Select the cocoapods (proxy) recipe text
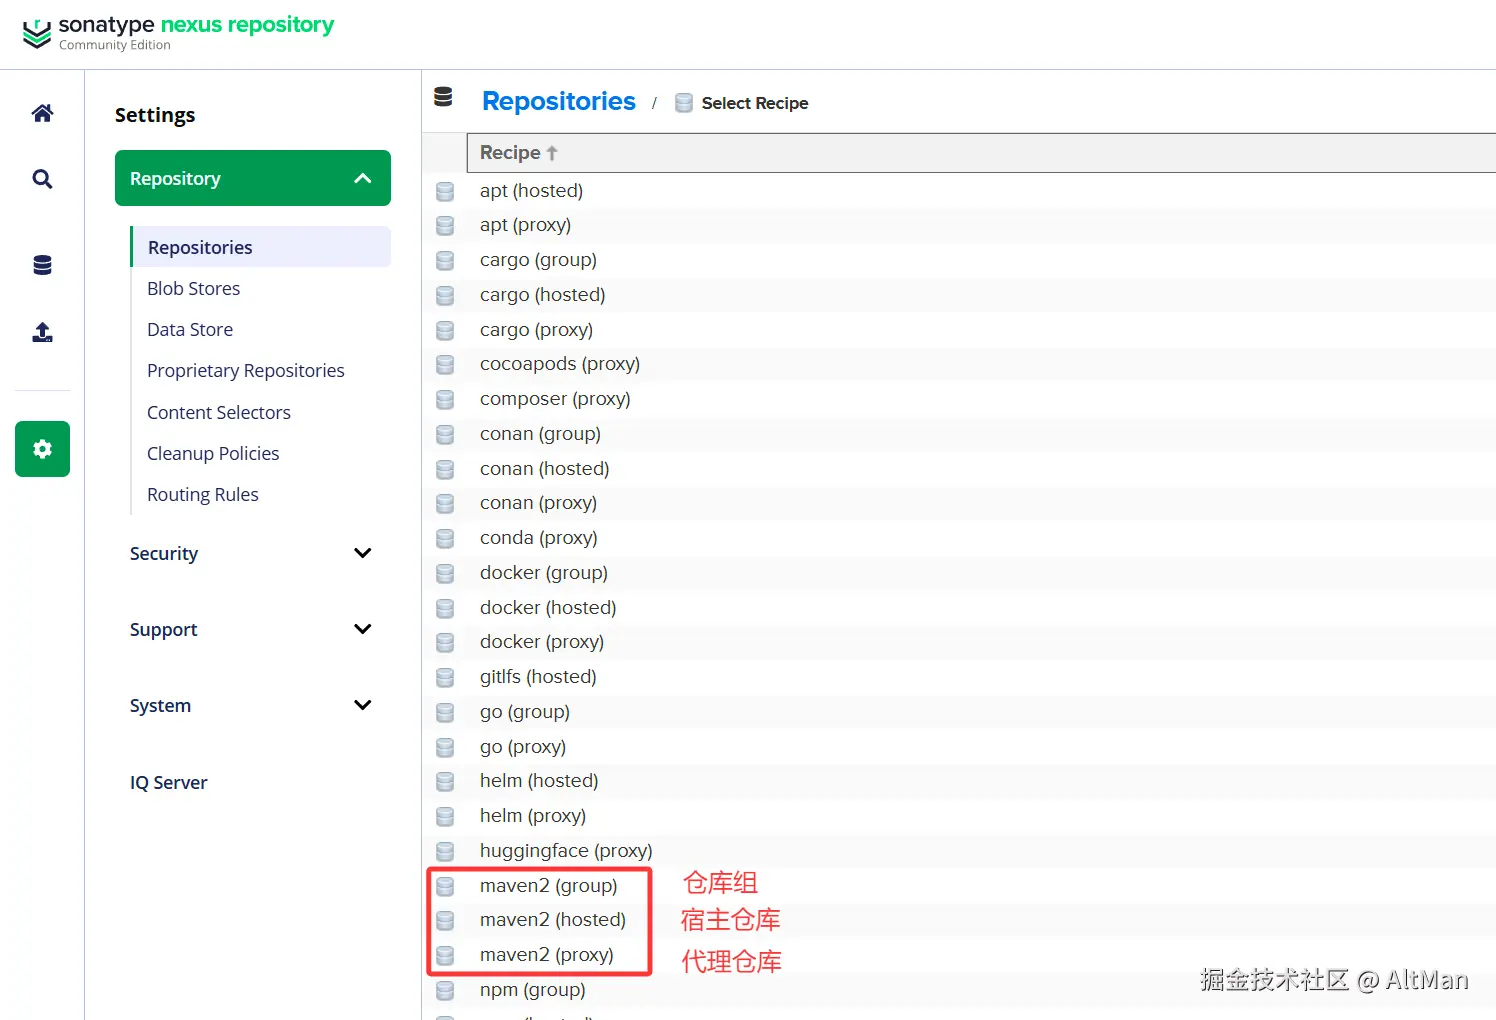The image size is (1496, 1020). pos(560,364)
